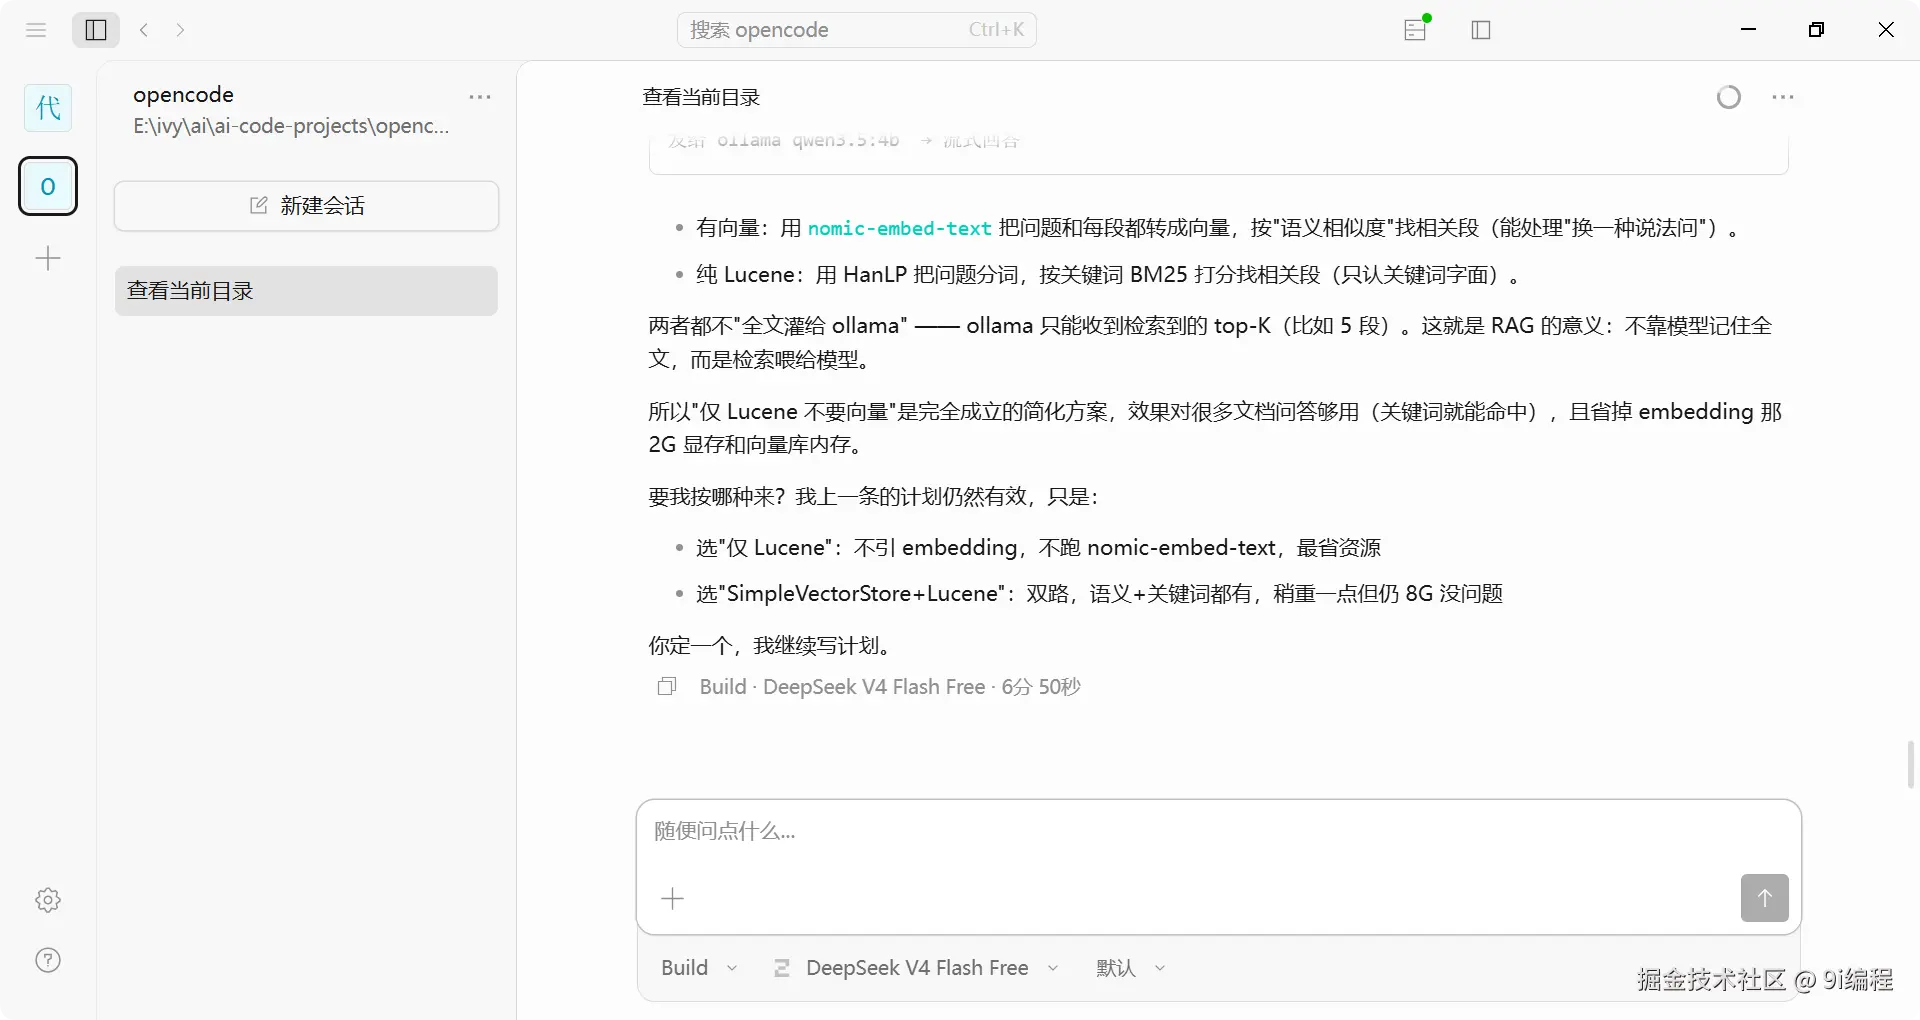Image resolution: width=1920 pixels, height=1020 pixels.
Task: Click the nomic-embed-text code text
Action: point(899,229)
